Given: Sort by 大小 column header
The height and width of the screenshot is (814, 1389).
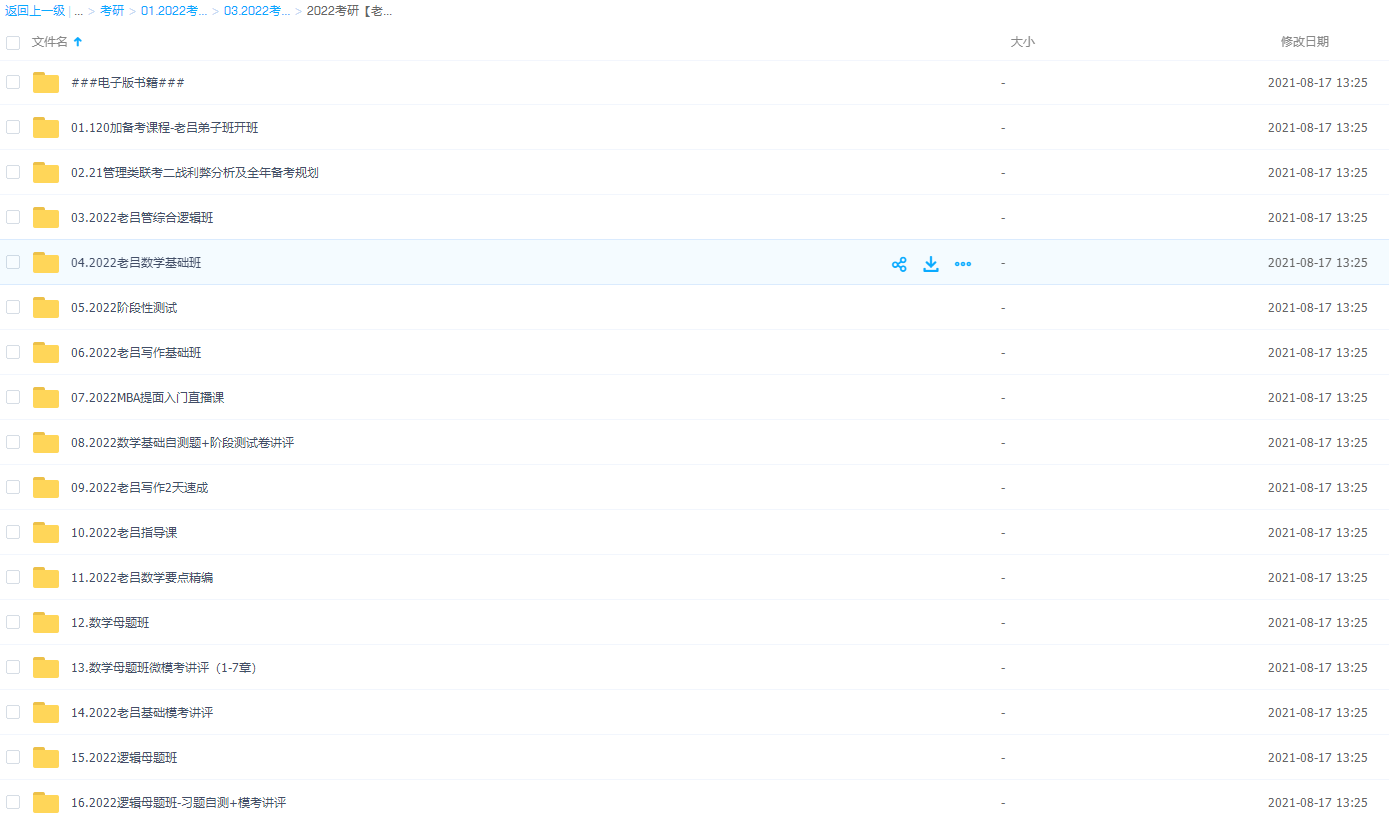Looking at the screenshot, I should tap(1022, 42).
